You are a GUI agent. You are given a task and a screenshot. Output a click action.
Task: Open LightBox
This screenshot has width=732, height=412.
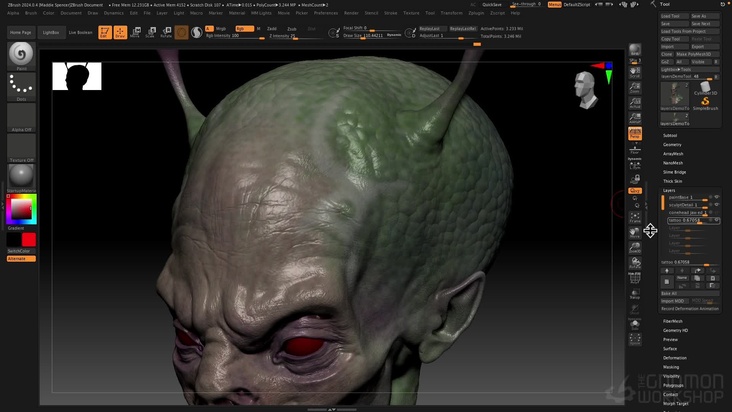51,33
